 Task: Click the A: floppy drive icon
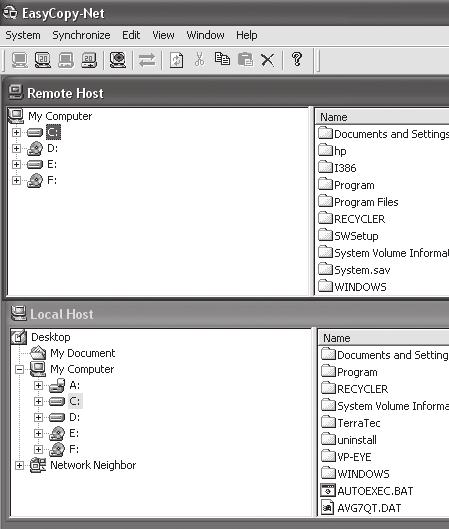57,385
